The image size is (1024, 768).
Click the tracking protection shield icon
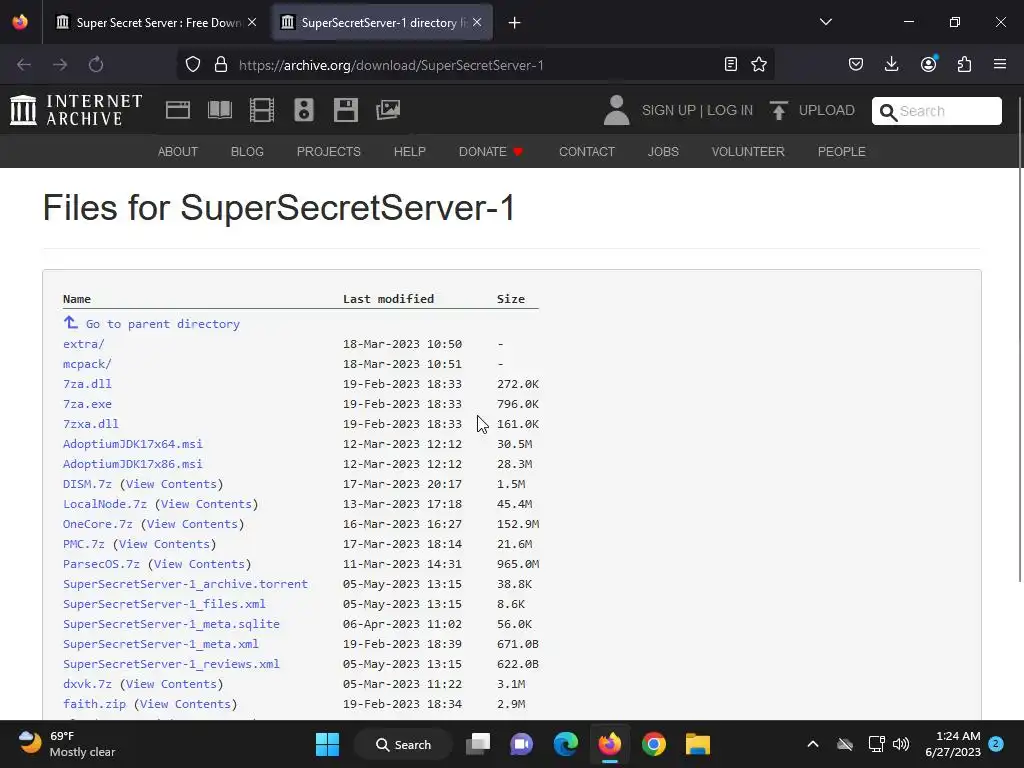193,65
